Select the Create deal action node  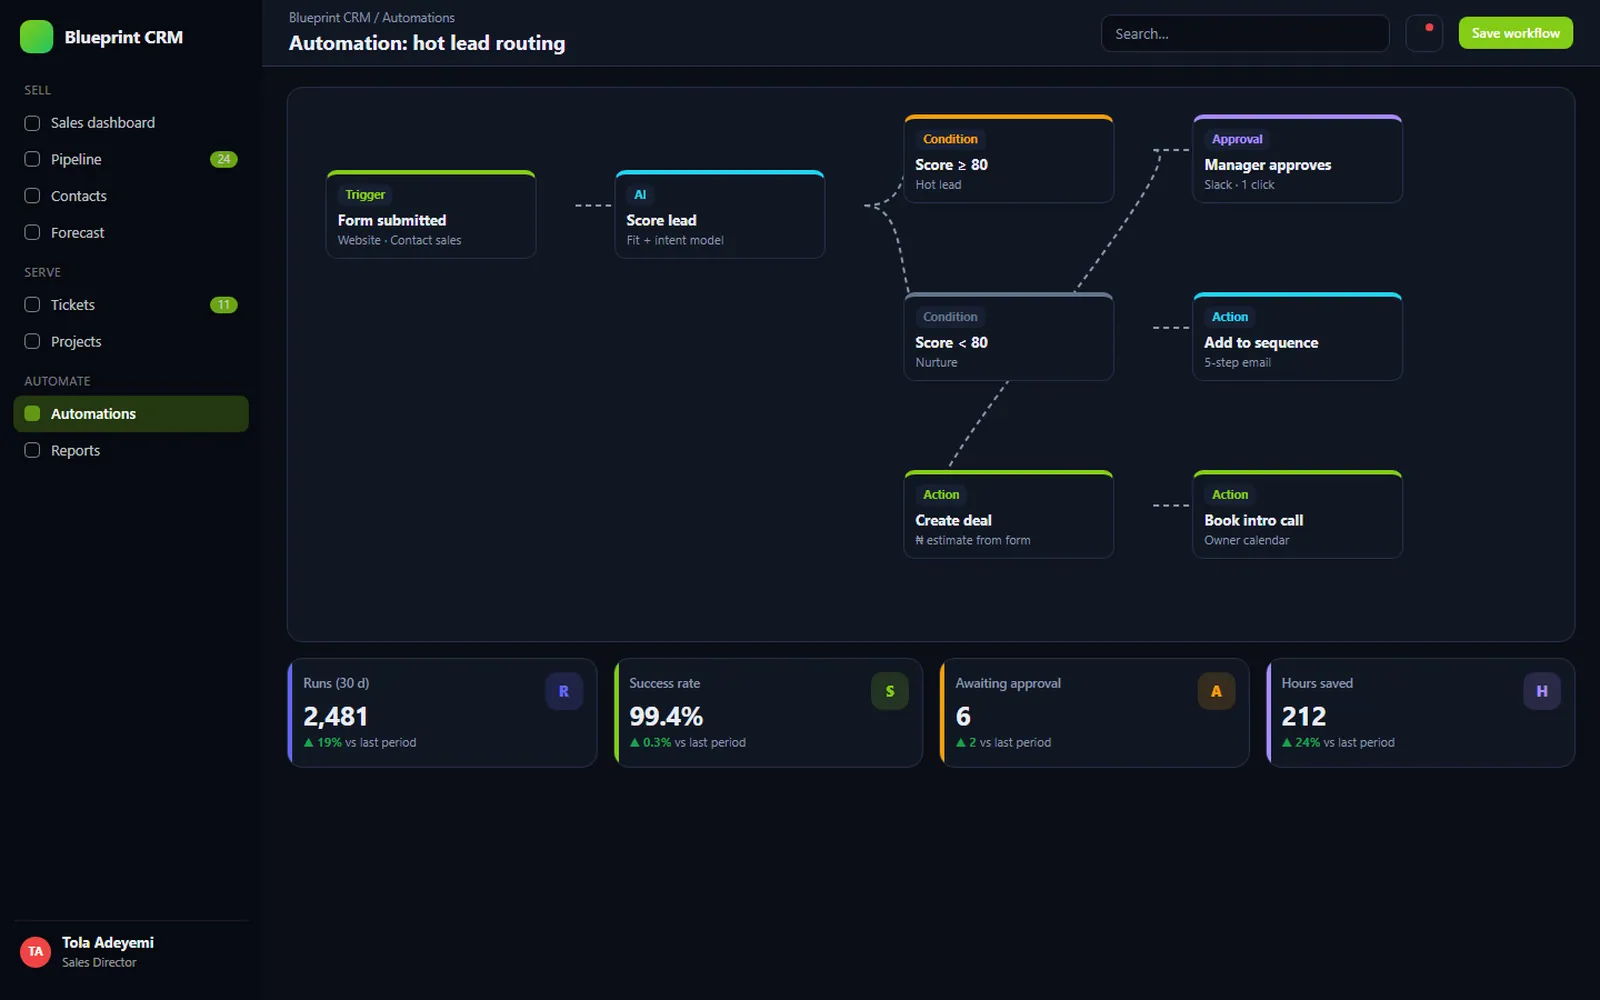[x=1009, y=514]
